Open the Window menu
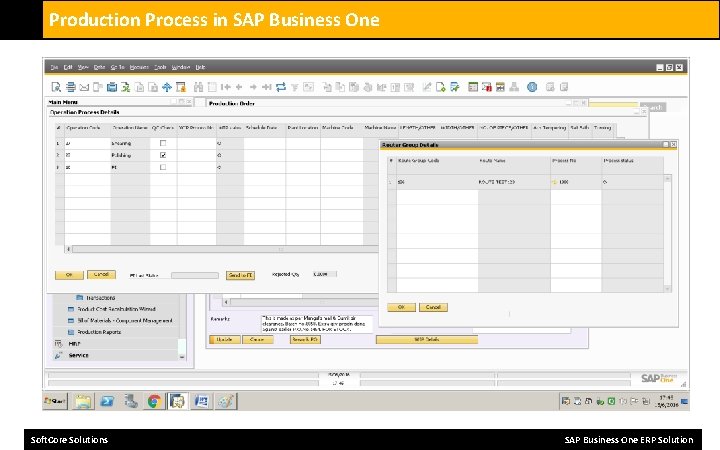 point(181,67)
